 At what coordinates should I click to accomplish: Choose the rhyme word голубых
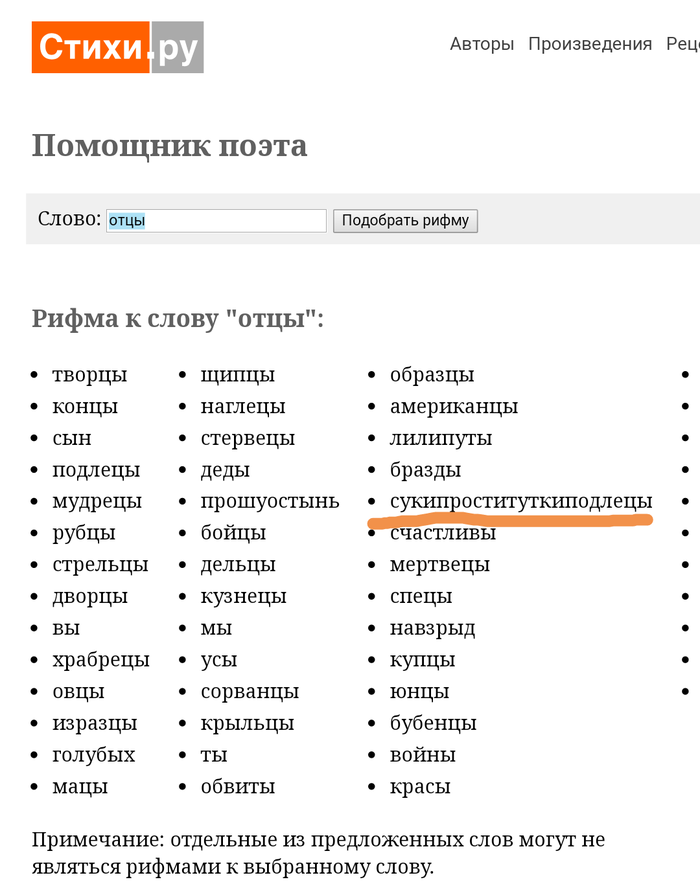coord(94,755)
